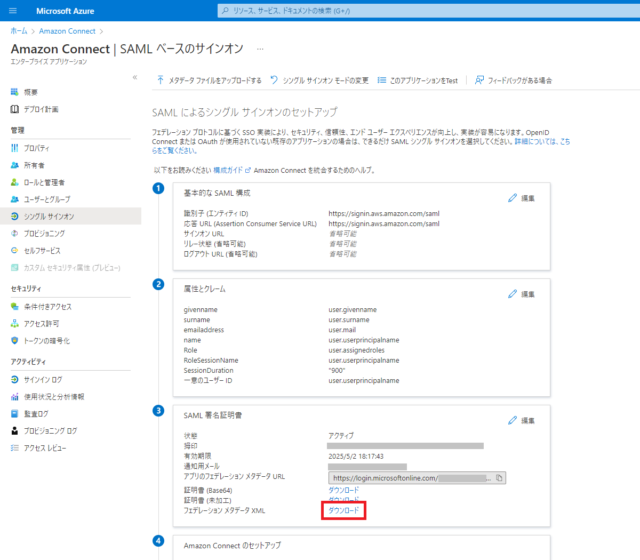This screenshot has width=640, height=560.
Task: Click the upload metadata file arrow icon
Action: point(160,80)
